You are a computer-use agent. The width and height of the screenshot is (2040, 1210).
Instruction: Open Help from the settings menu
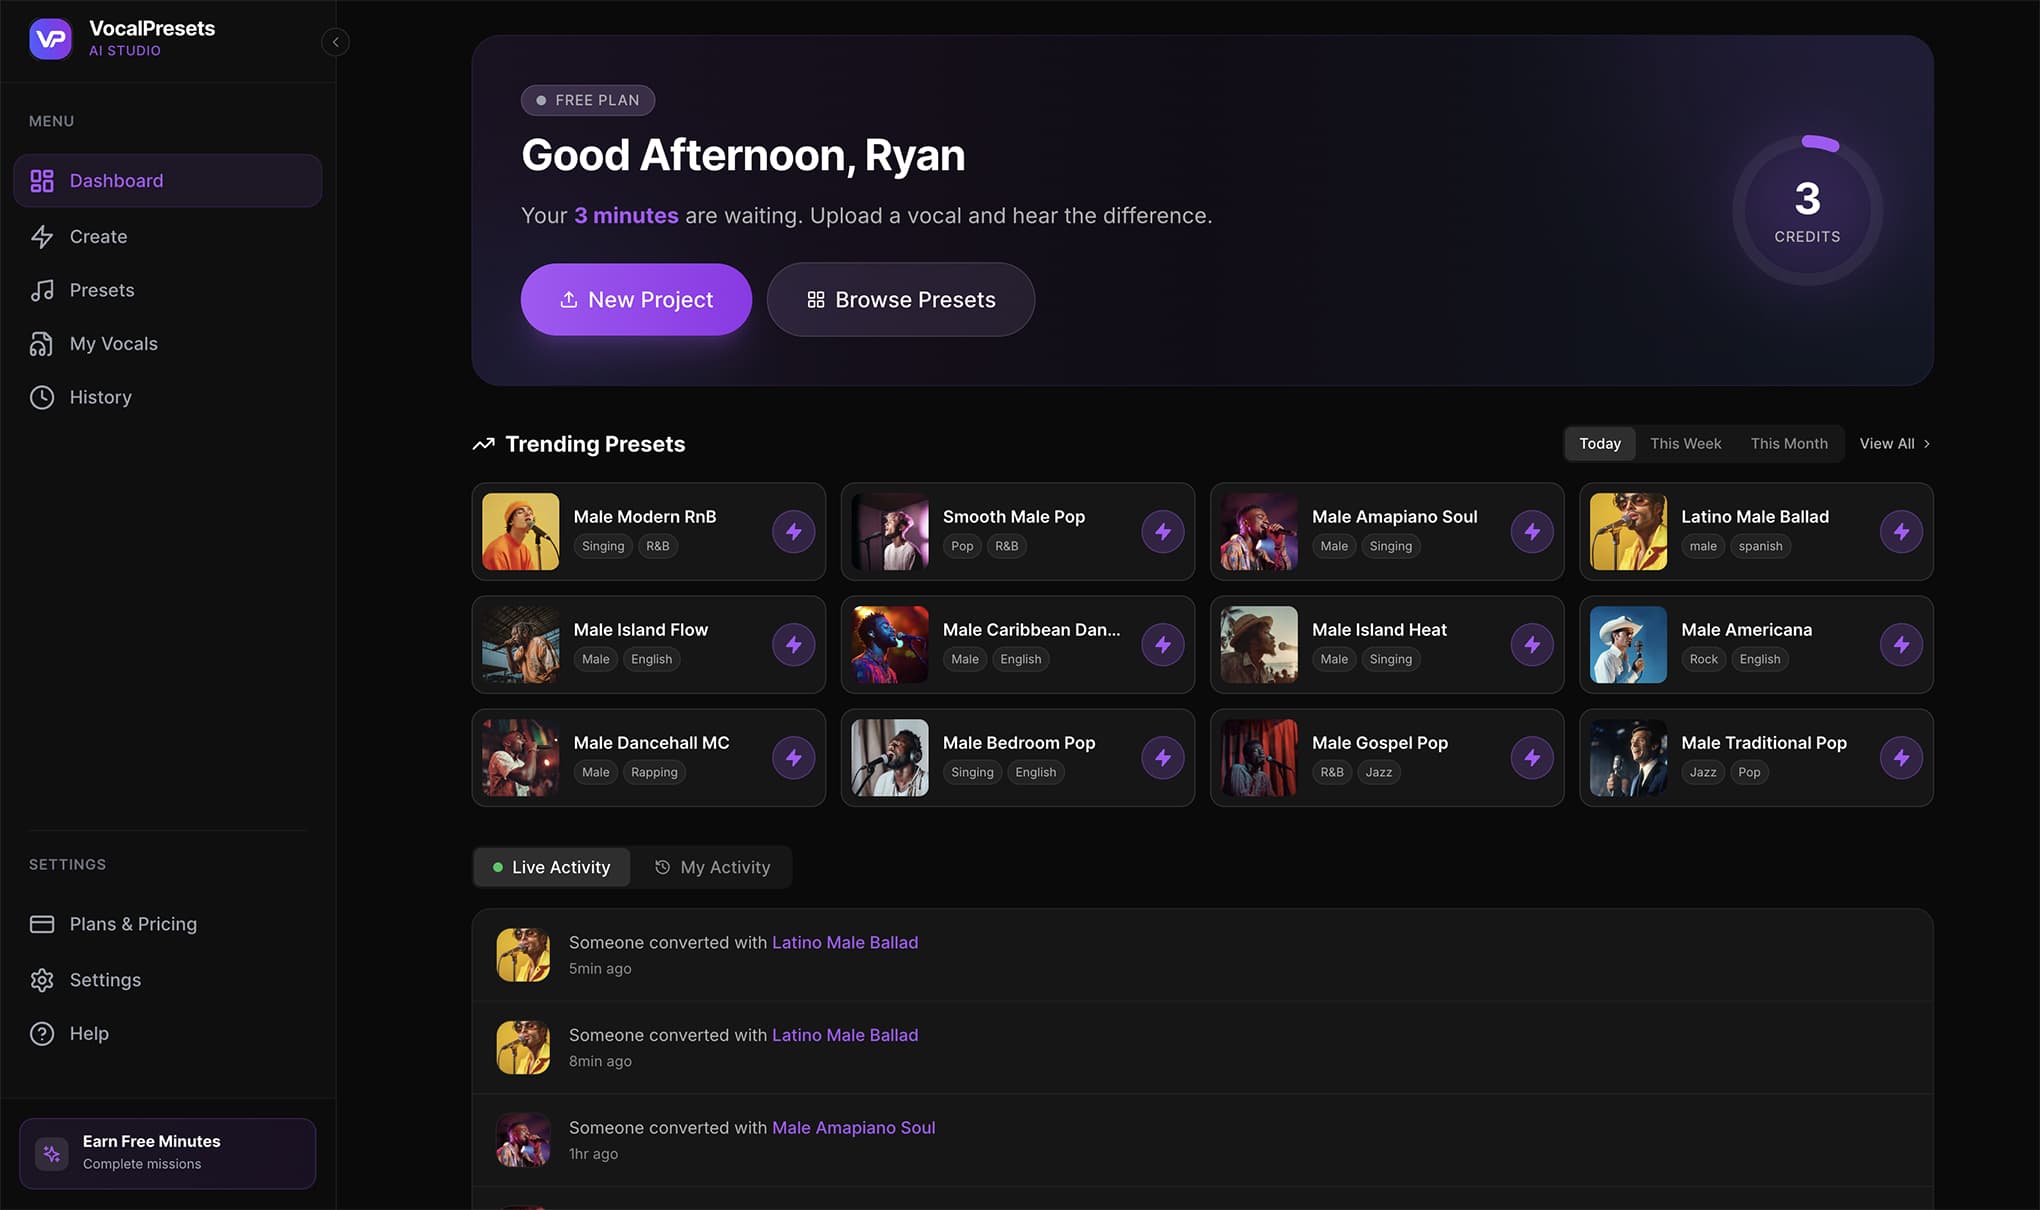tap(88, 1034)
